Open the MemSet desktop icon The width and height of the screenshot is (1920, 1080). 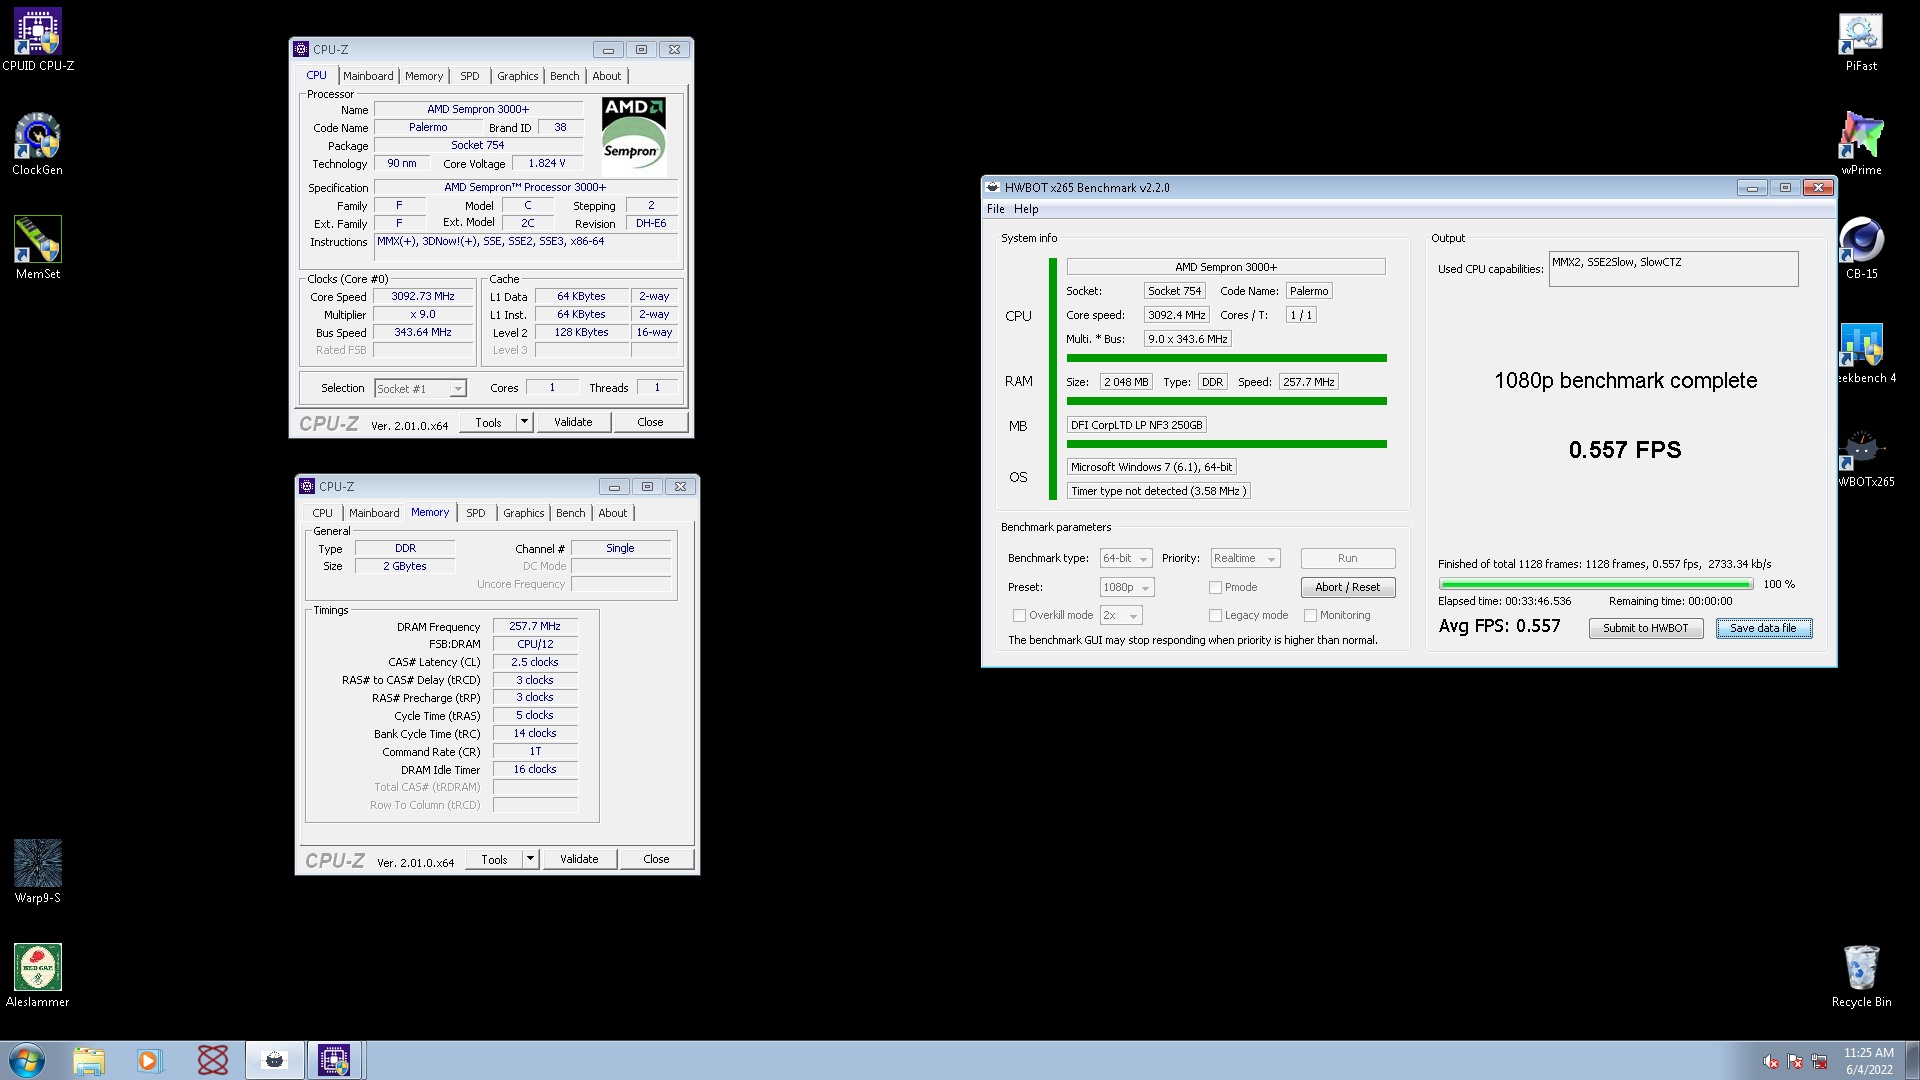38,248
